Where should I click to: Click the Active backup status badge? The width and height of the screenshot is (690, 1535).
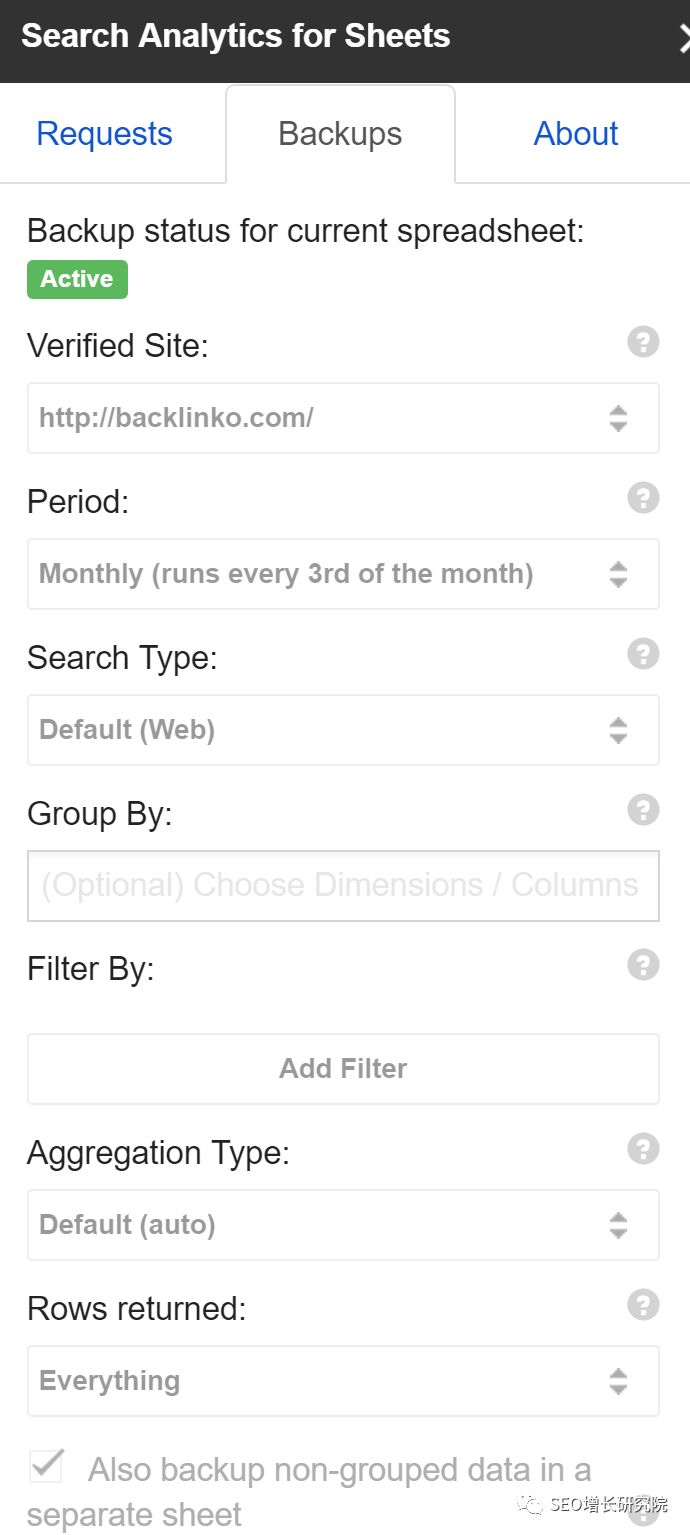coord(77,279)
